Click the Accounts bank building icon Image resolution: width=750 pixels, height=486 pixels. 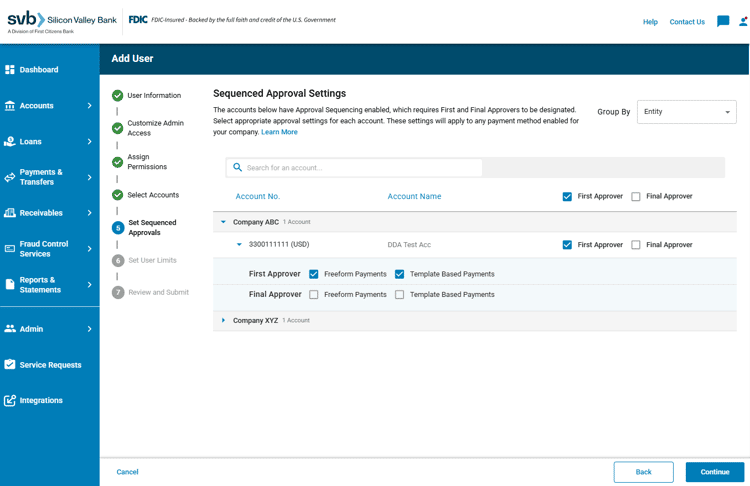tap(10, 106)
